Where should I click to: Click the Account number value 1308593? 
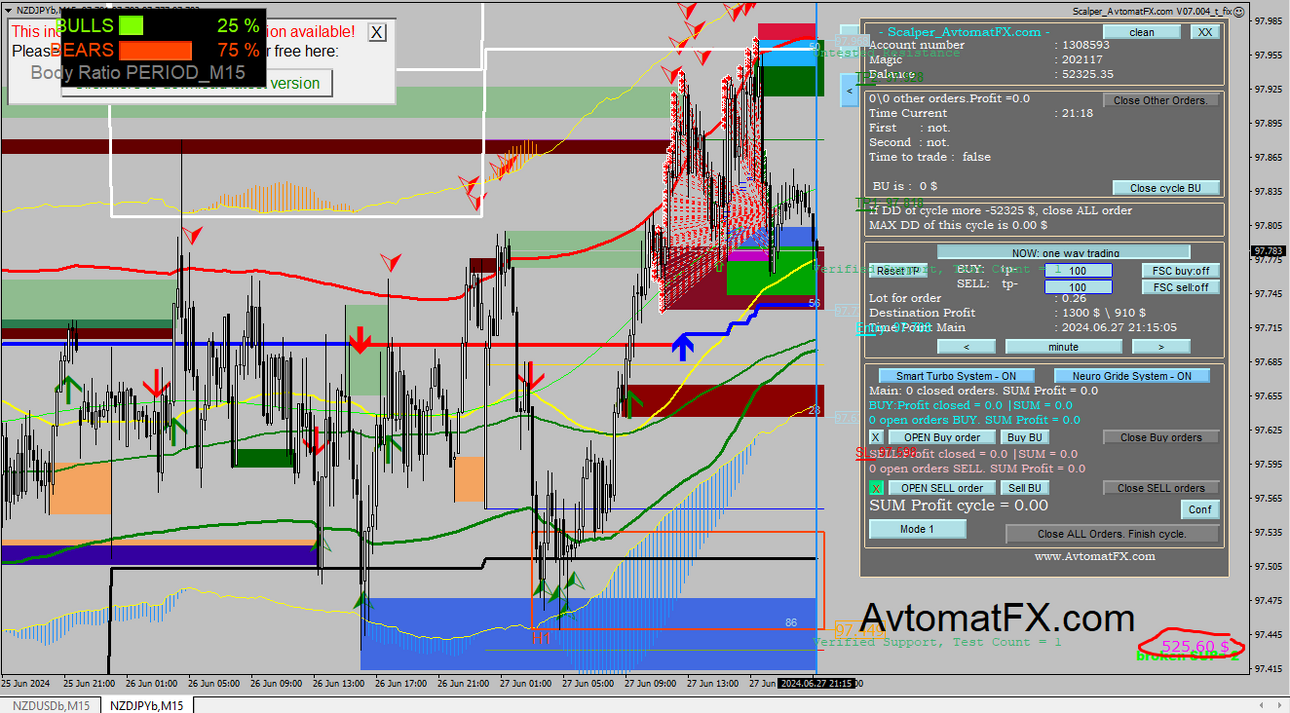pyautogui.click(x=1086, y=45)
